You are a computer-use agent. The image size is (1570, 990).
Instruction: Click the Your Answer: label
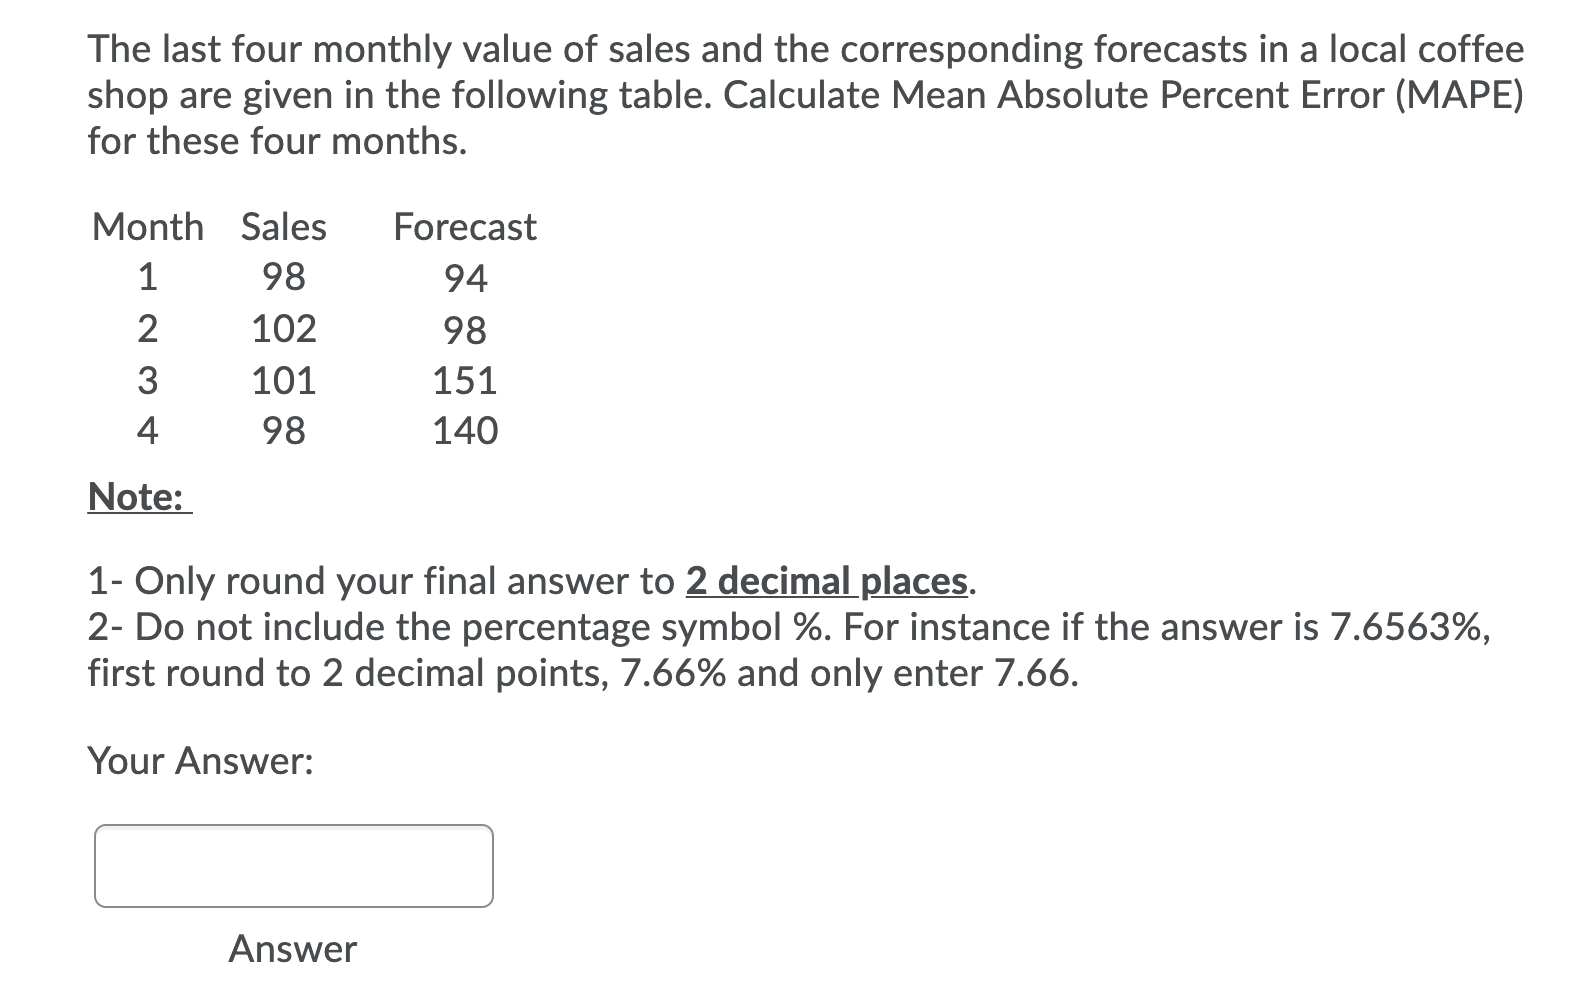click(200, 761)
